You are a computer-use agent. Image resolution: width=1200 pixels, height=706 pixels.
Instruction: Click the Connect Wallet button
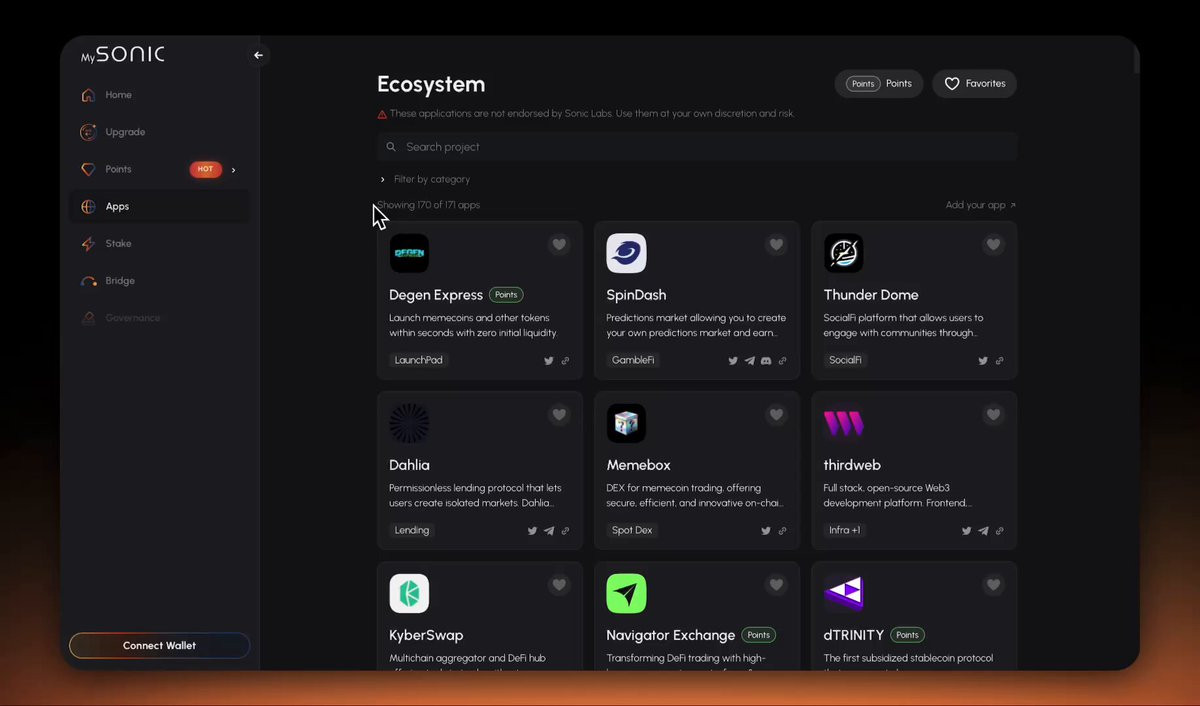[x=159, y=646]
